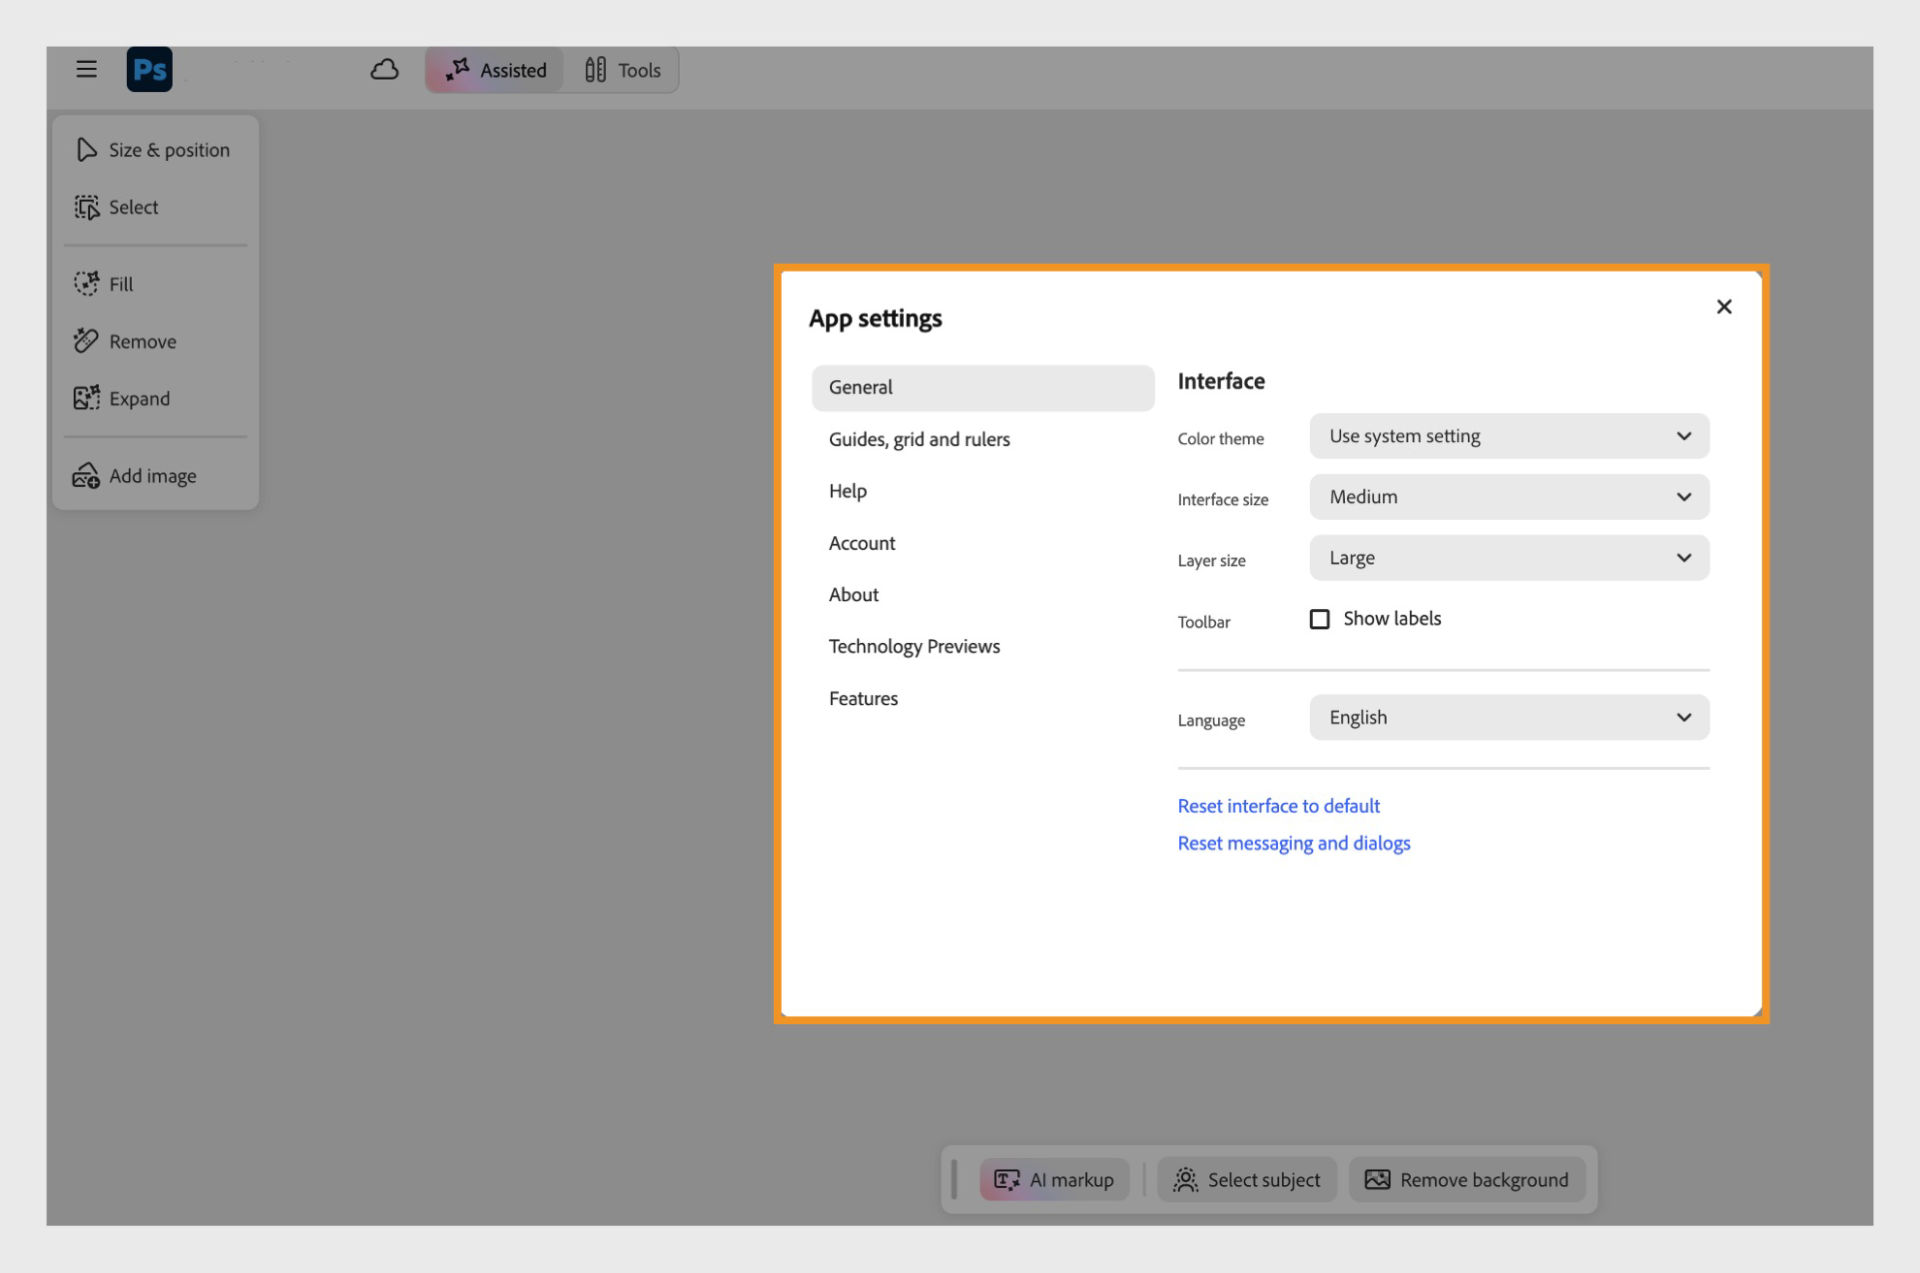Viewport: 1920px width, 1273px height.
Task: Grab the contextual bar drag handle
Action: (x=954, y=1180)
